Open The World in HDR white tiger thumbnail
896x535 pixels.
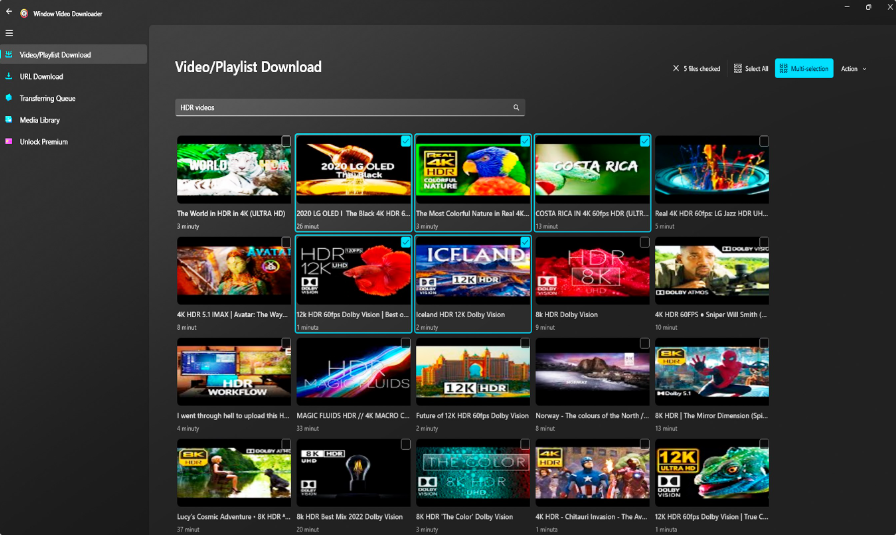tap(234, 170)
